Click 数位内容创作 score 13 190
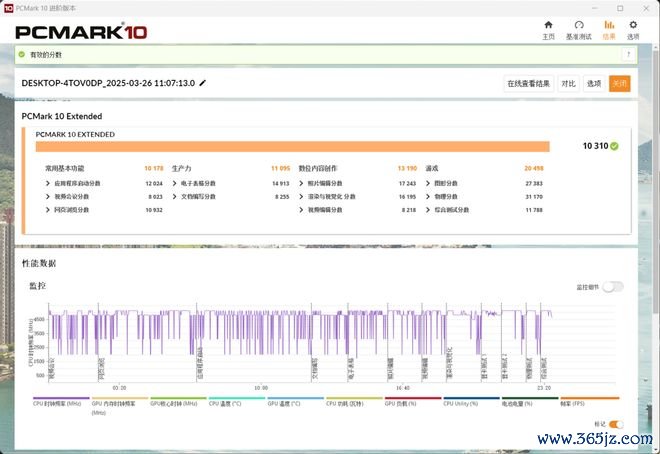Viewport: 660px width, 454px height. tap(407, 168)
